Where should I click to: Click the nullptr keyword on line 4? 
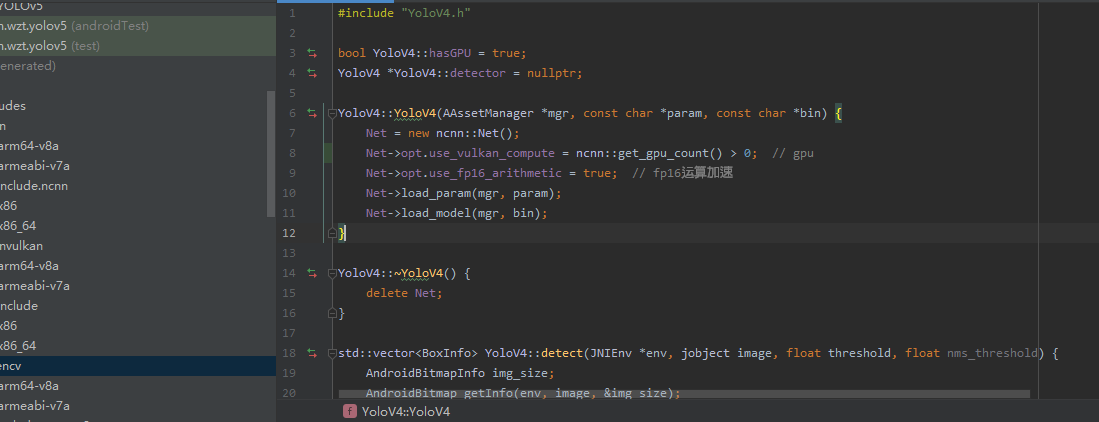552,73
